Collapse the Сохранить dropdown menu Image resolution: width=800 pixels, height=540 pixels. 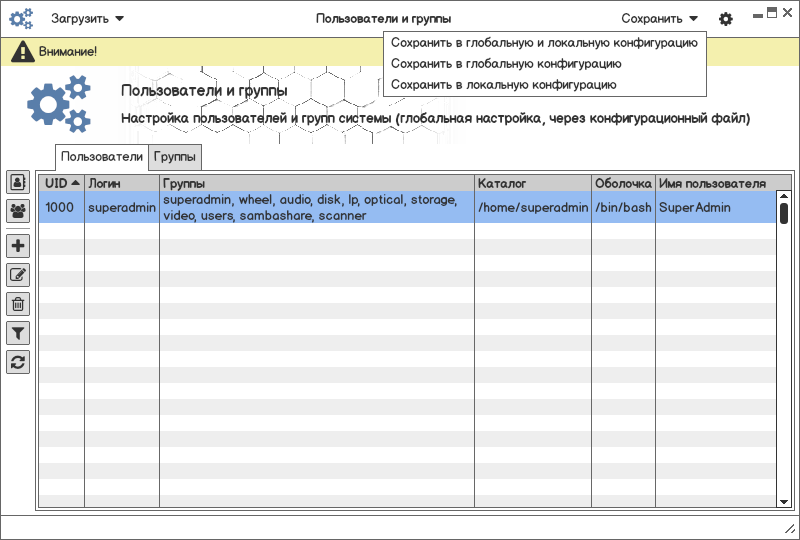(x=659, y=18)
